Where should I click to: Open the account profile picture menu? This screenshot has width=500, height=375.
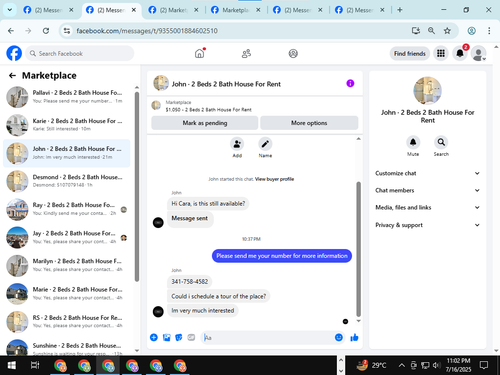tap(478, 53)
